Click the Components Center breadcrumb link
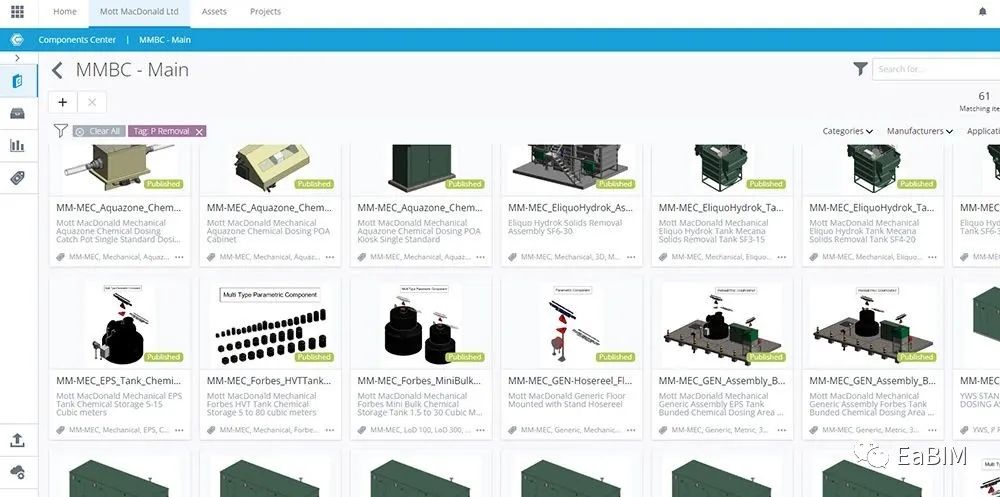This screenshot has height=497, width=1000. pos(77,40)
